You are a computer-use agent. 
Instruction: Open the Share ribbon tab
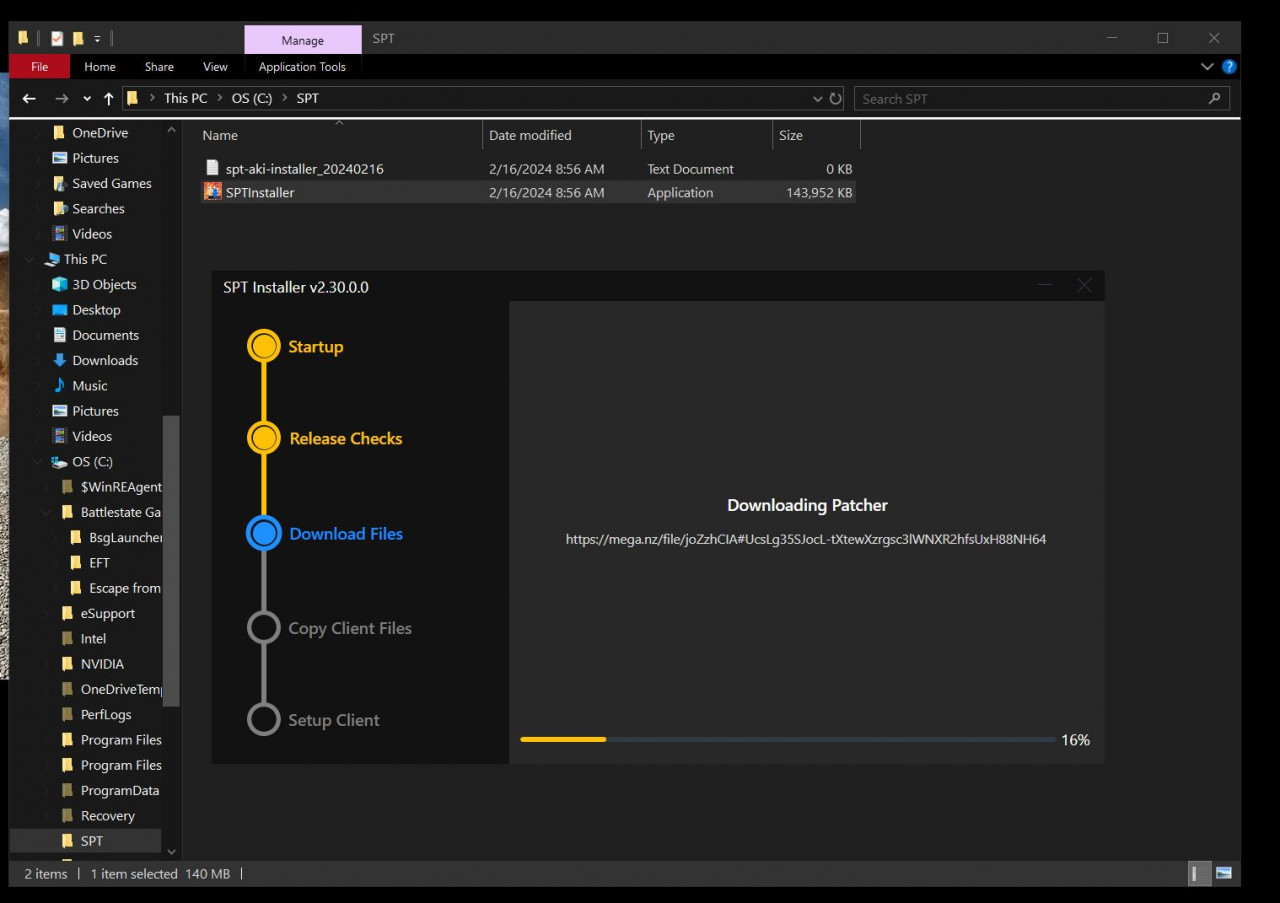click(x=159, y=67)
